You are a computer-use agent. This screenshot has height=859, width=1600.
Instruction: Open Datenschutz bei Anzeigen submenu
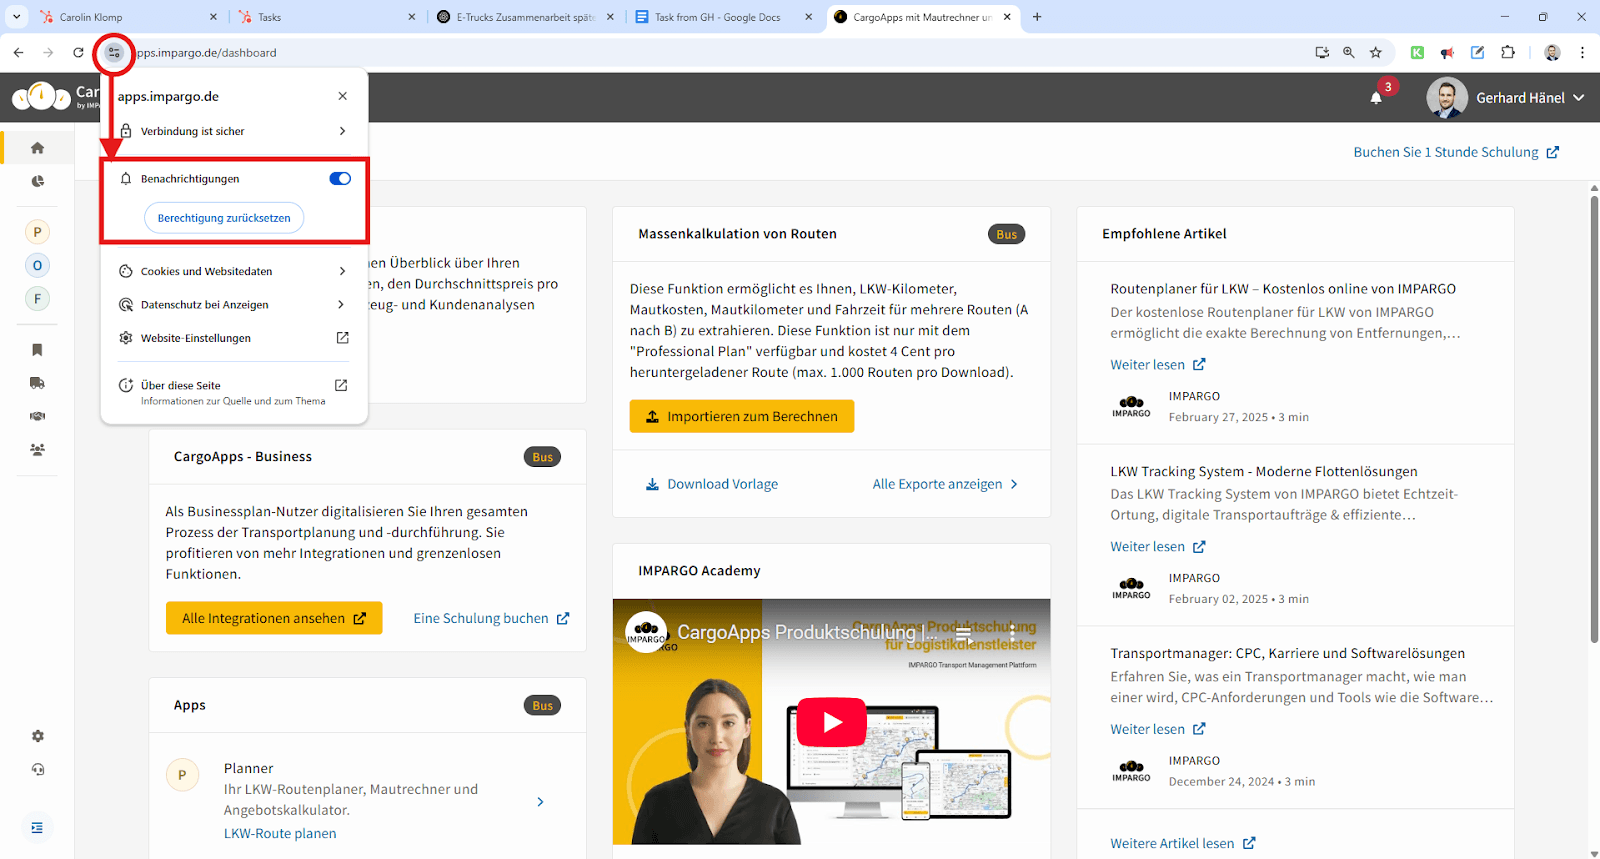[234, 305]
